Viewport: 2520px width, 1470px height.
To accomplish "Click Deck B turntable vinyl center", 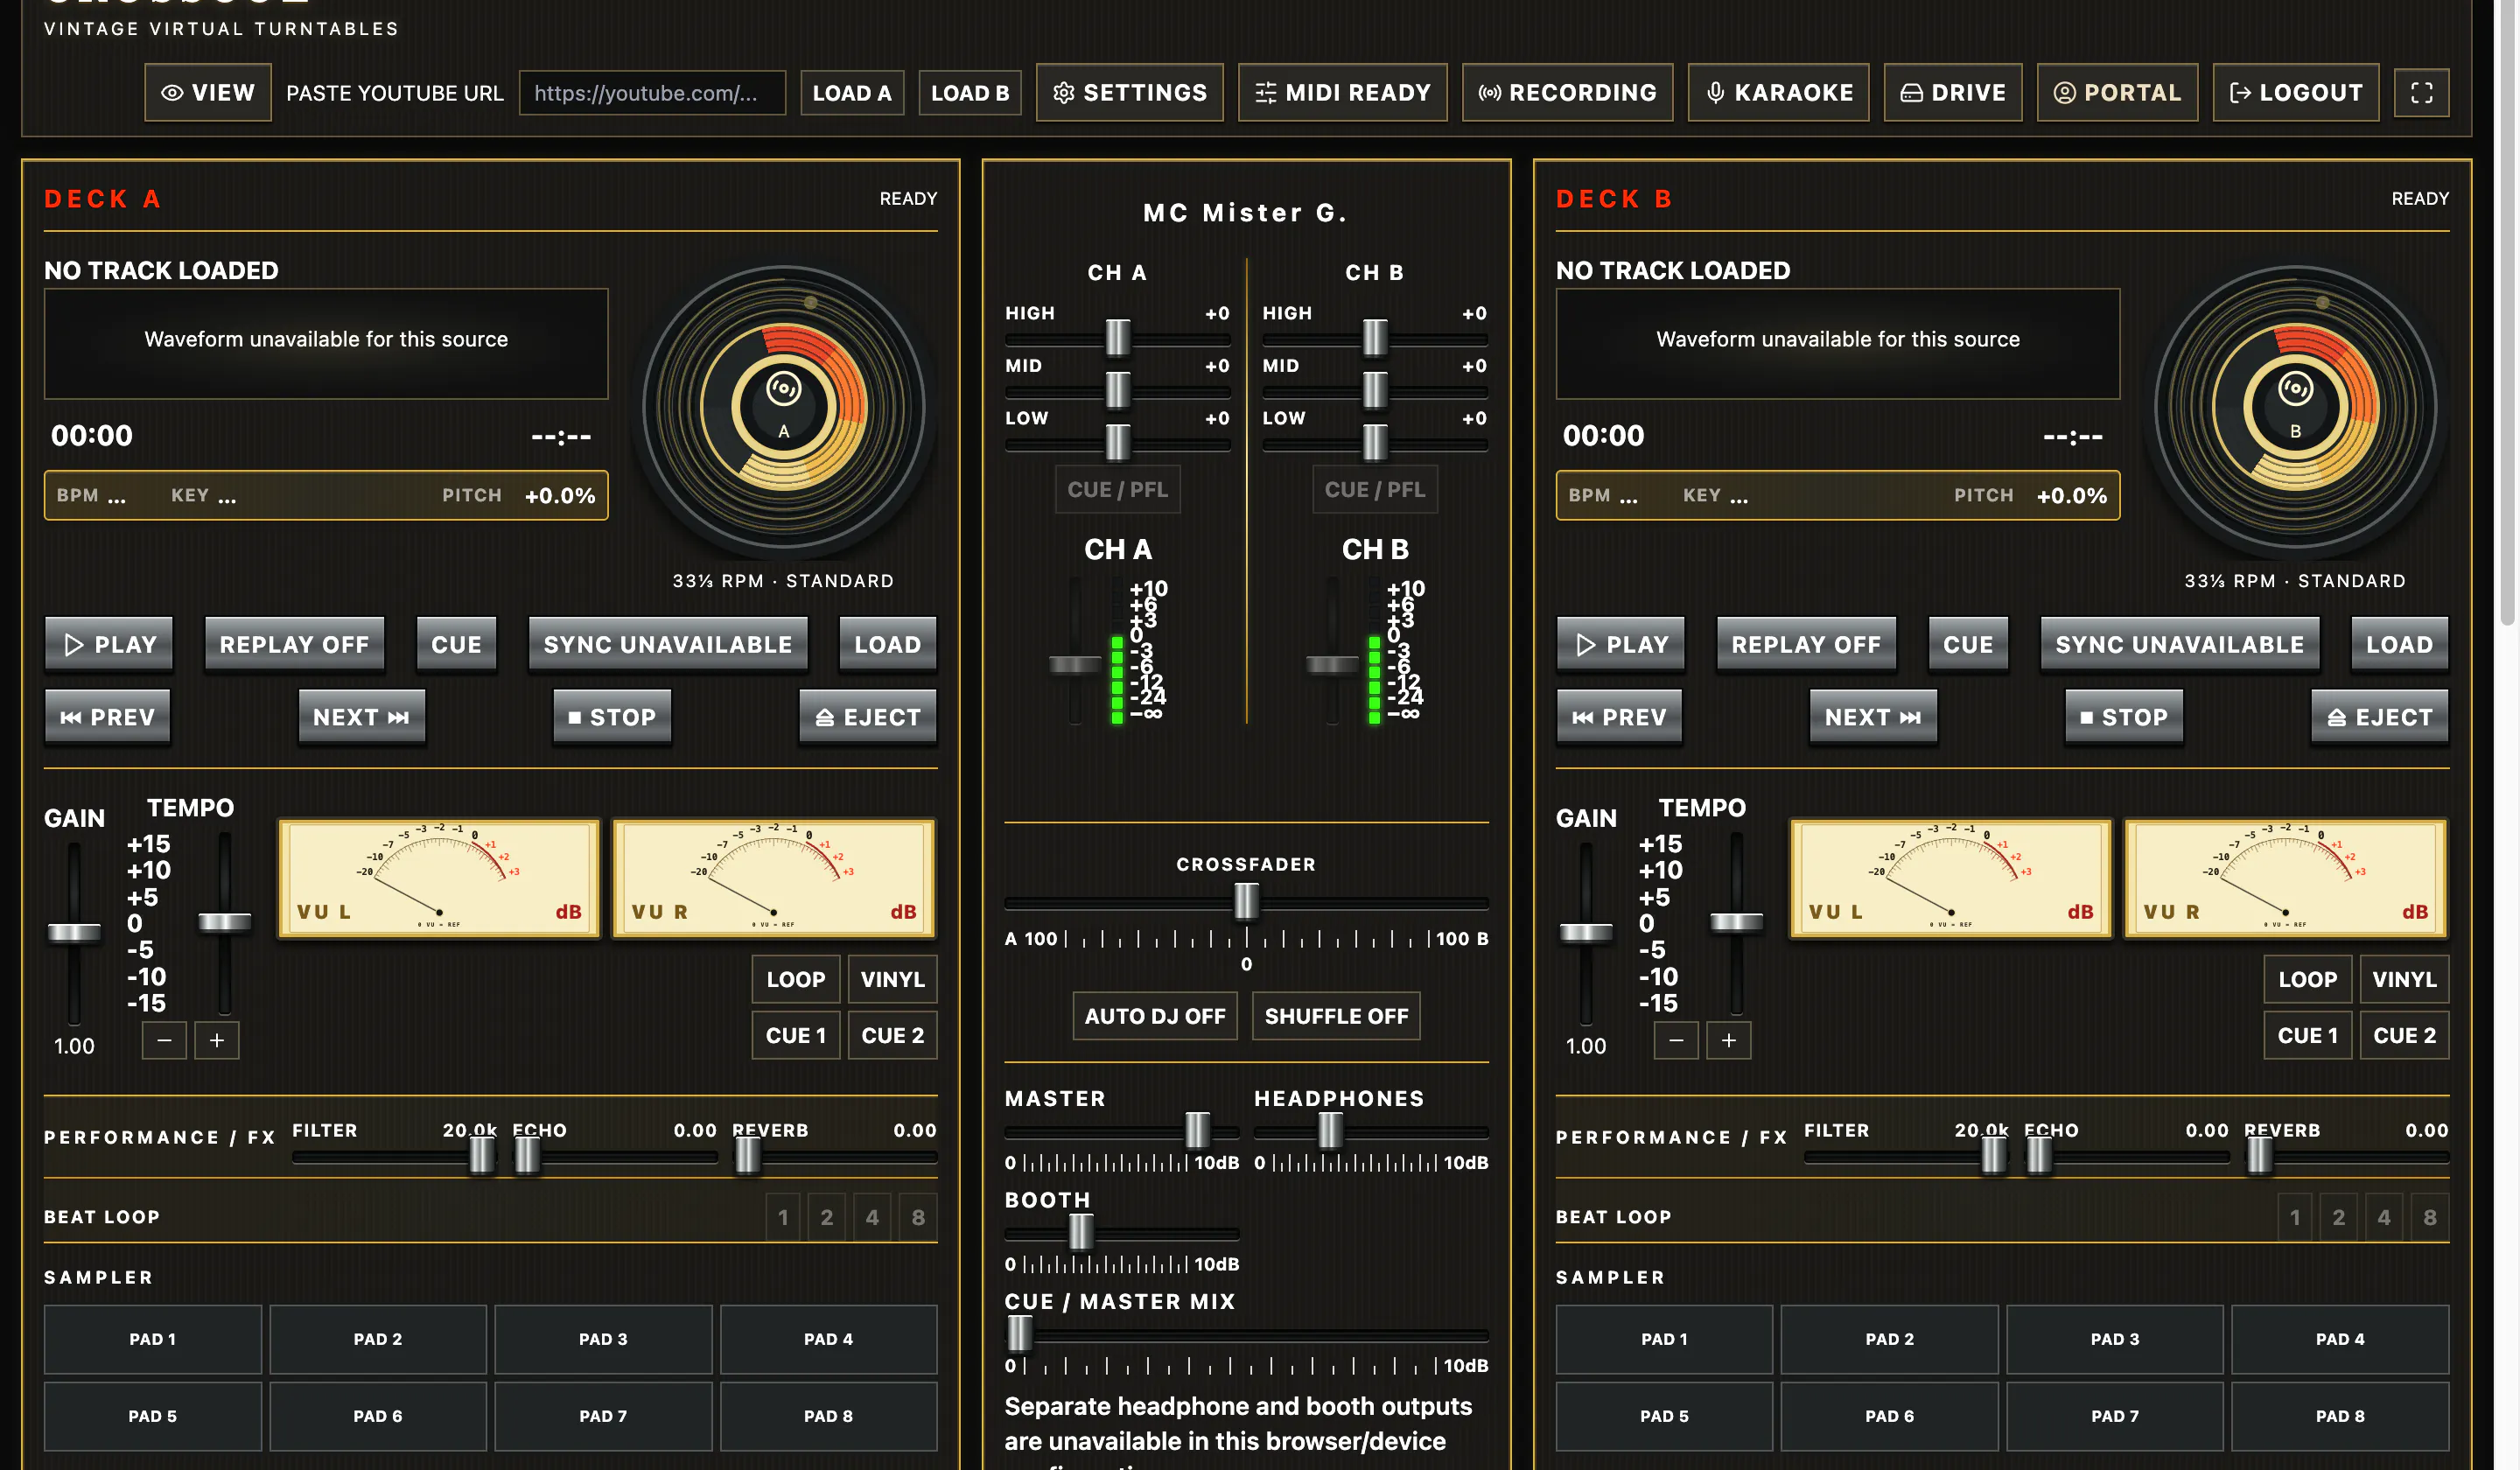I will pos(2296,407).
